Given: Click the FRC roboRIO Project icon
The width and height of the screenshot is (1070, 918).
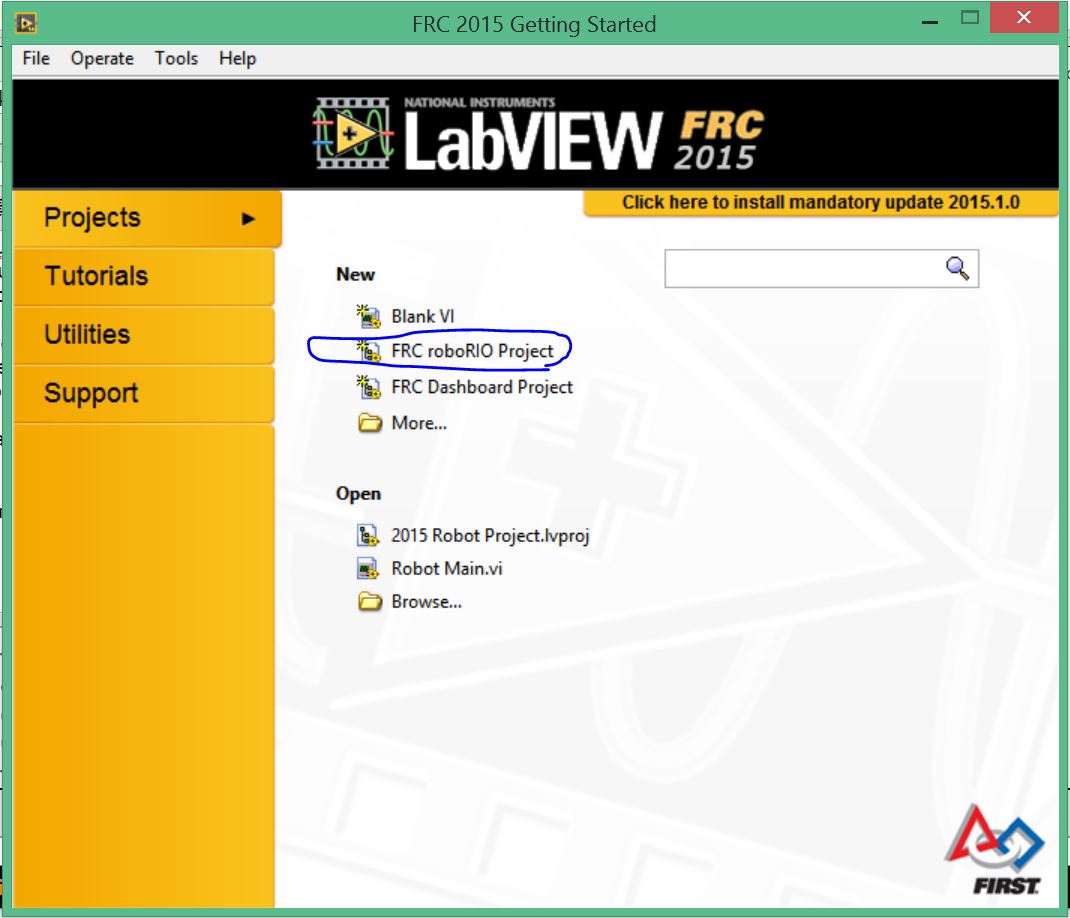Looking at the screenshot, I should tap(368, 351).
